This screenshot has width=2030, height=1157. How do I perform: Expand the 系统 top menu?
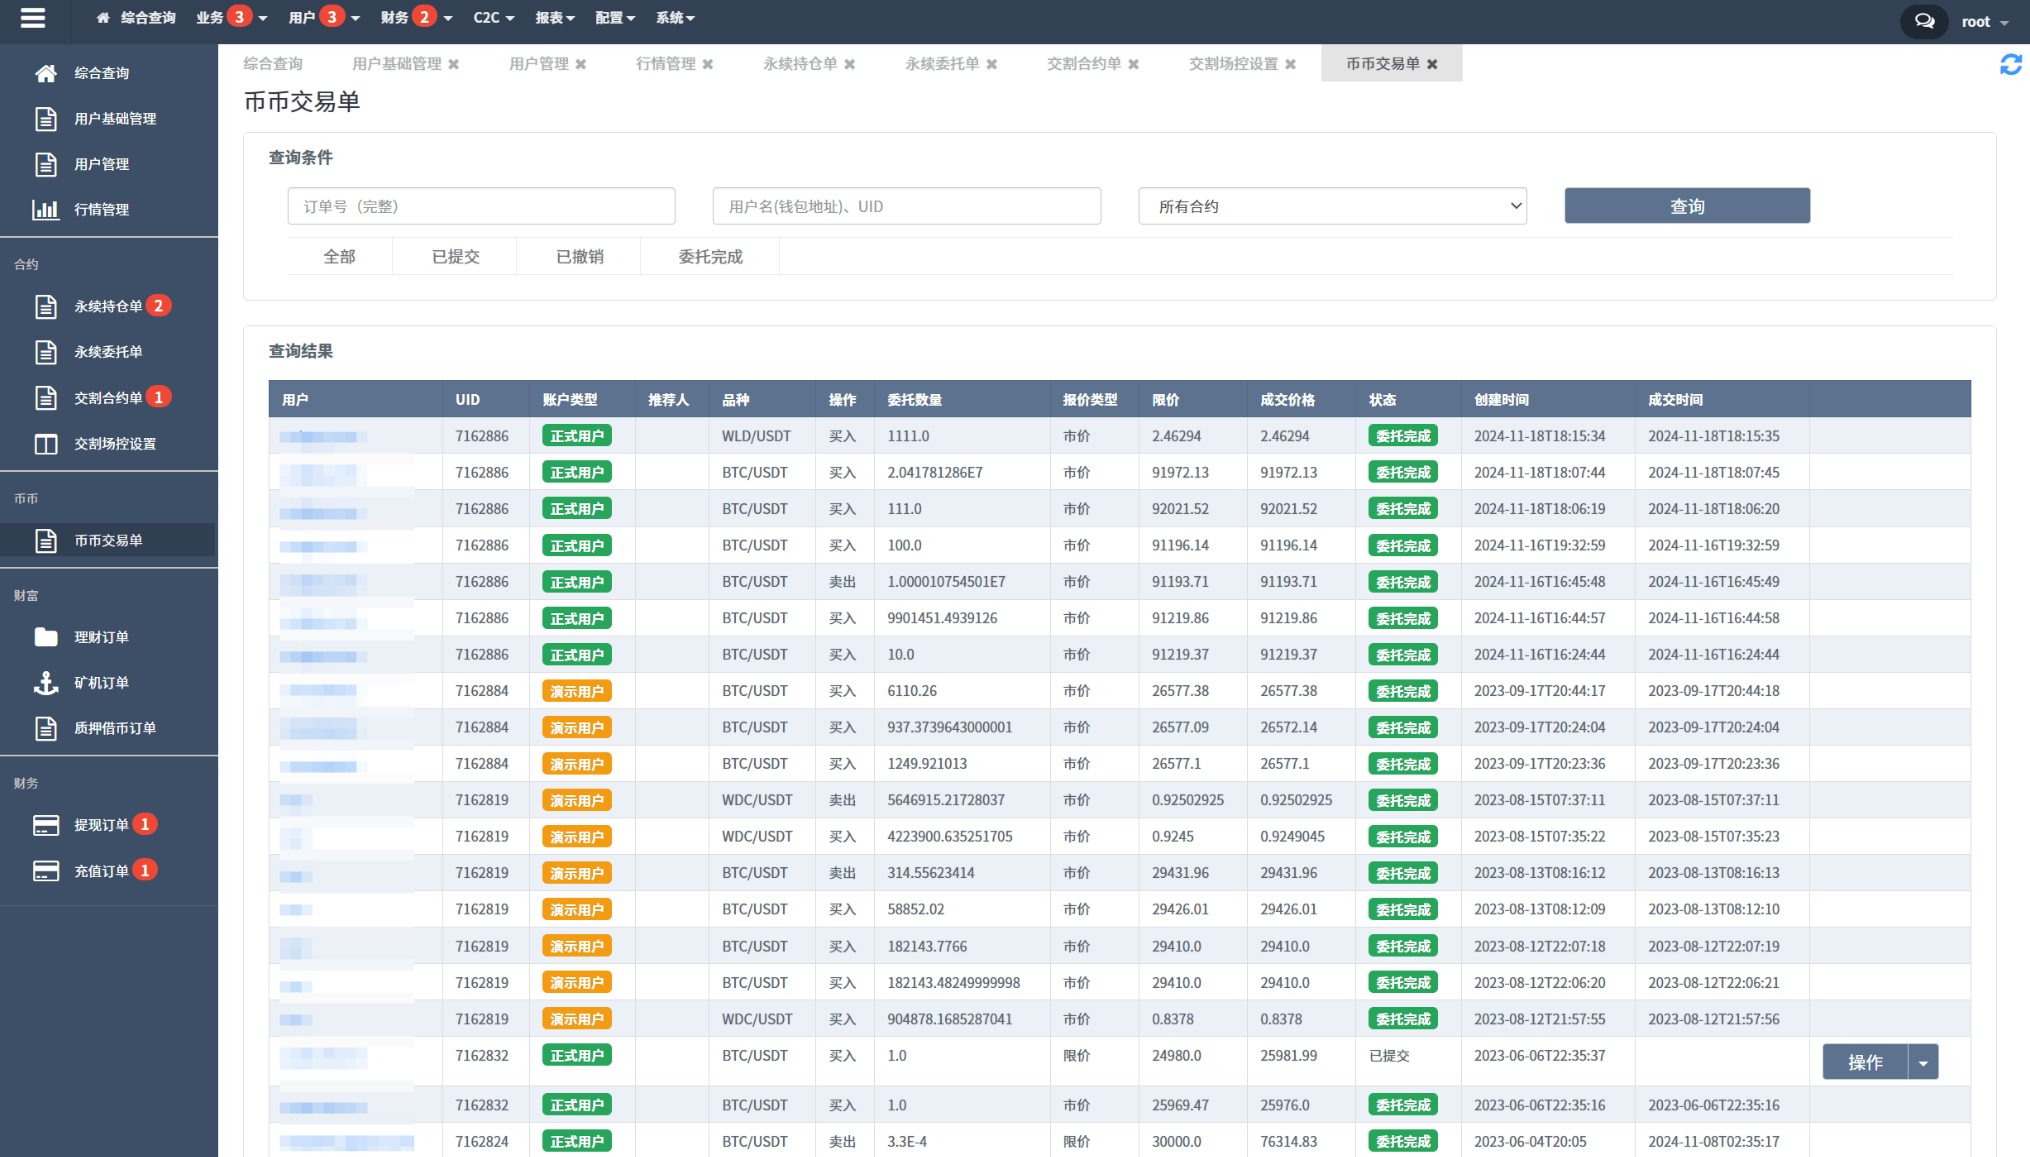(675, 18)
